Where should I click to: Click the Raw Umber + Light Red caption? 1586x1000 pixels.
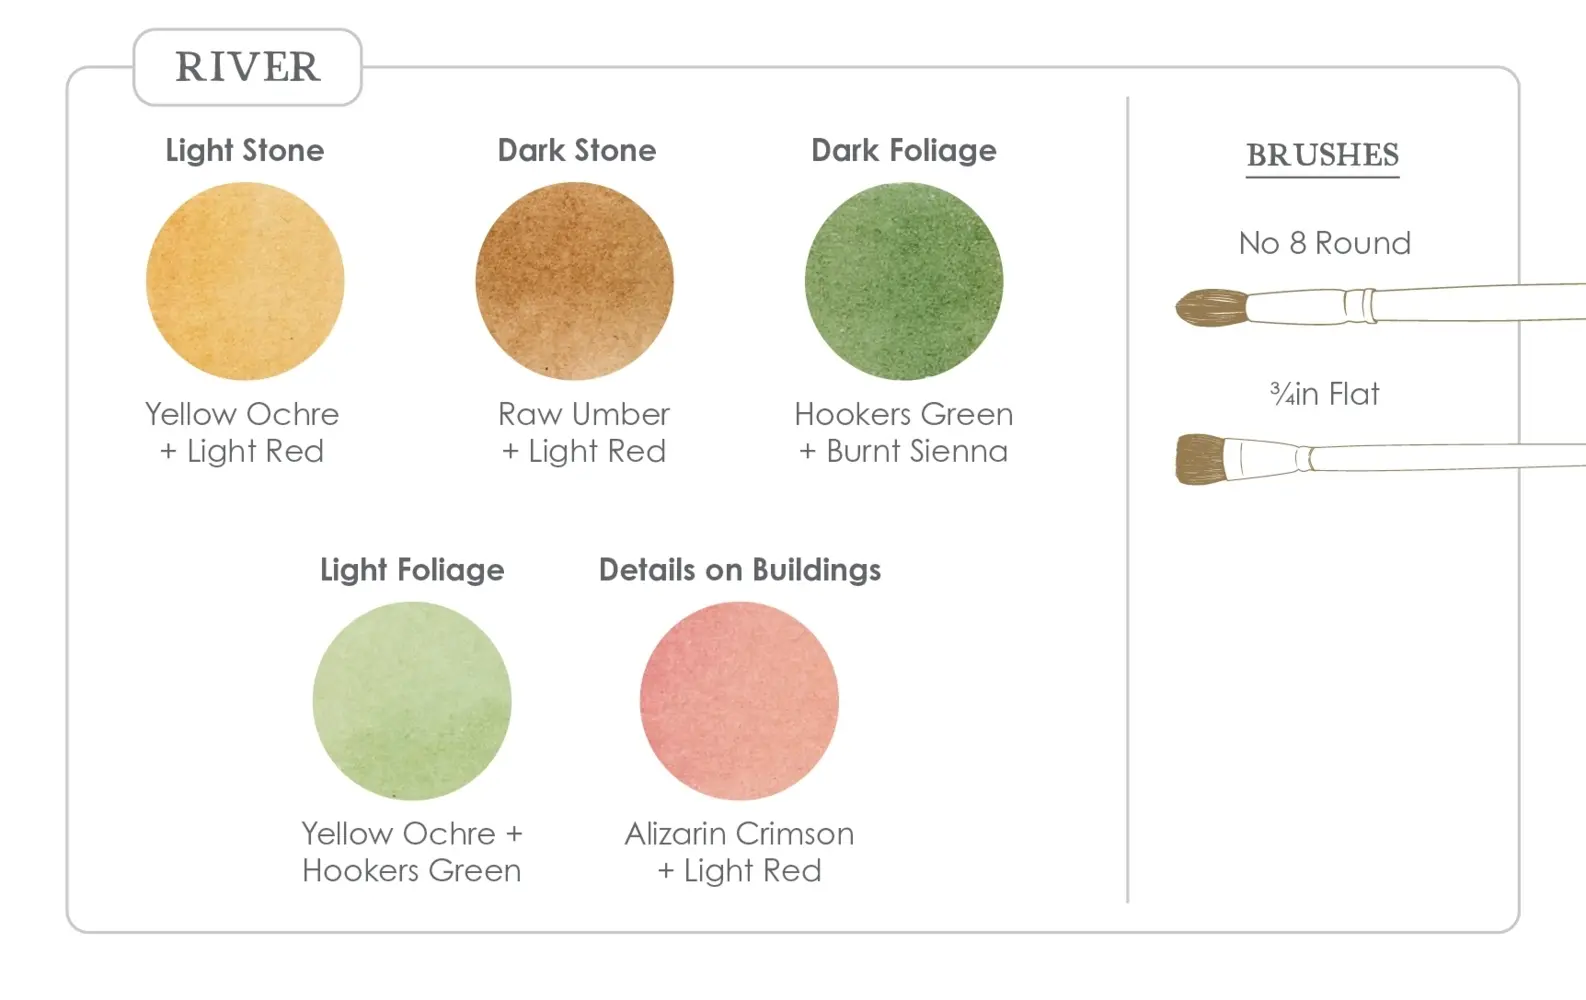click(584, 432)
